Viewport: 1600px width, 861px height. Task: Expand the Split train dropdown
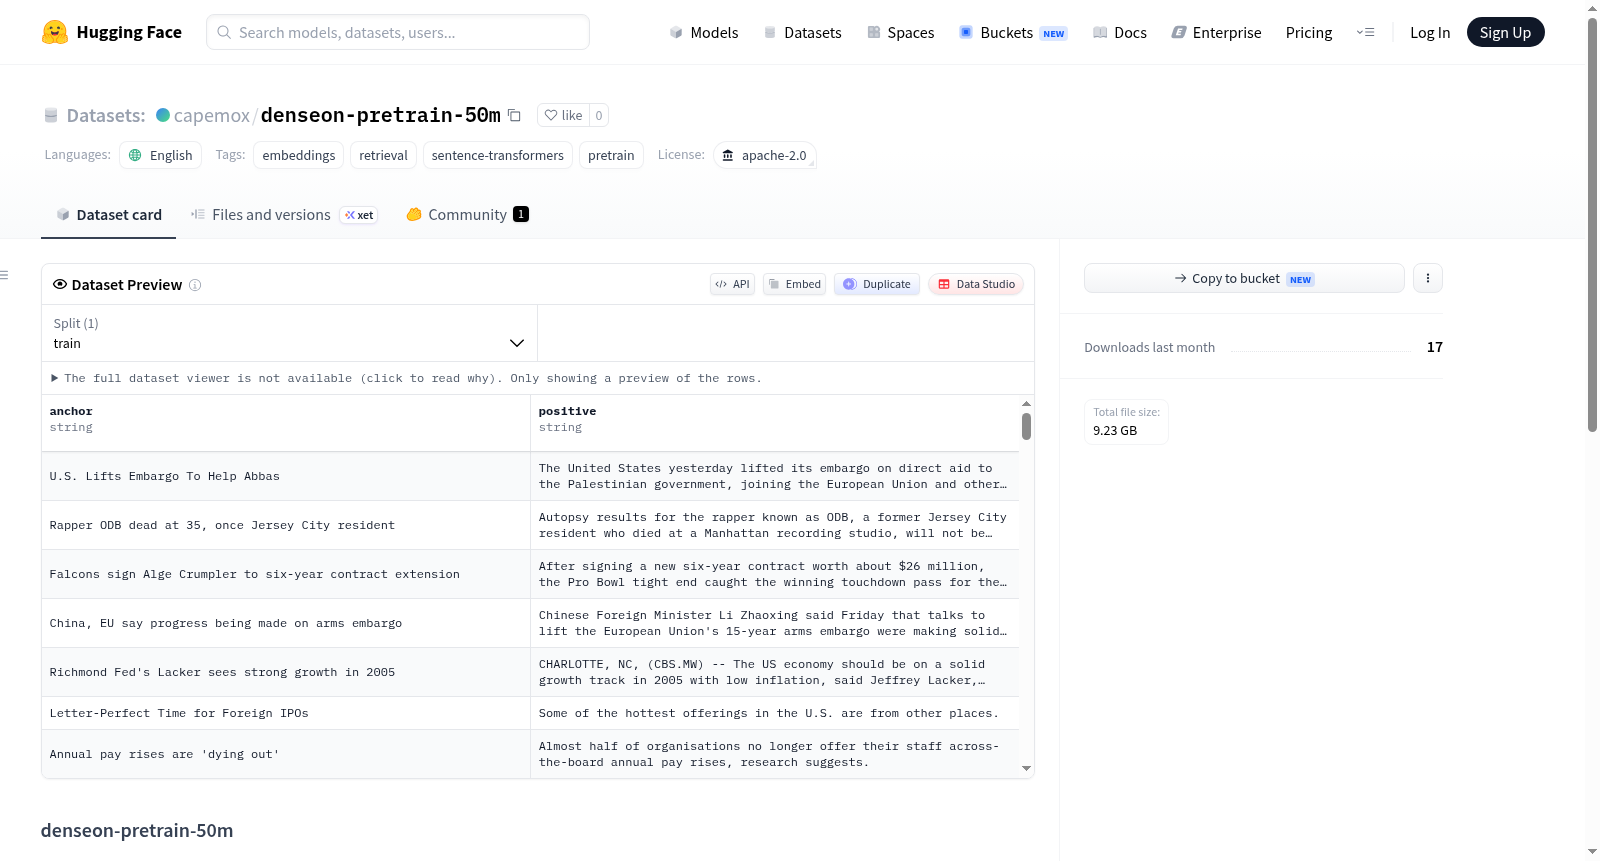pyautogui.click(x=289, y=333)
